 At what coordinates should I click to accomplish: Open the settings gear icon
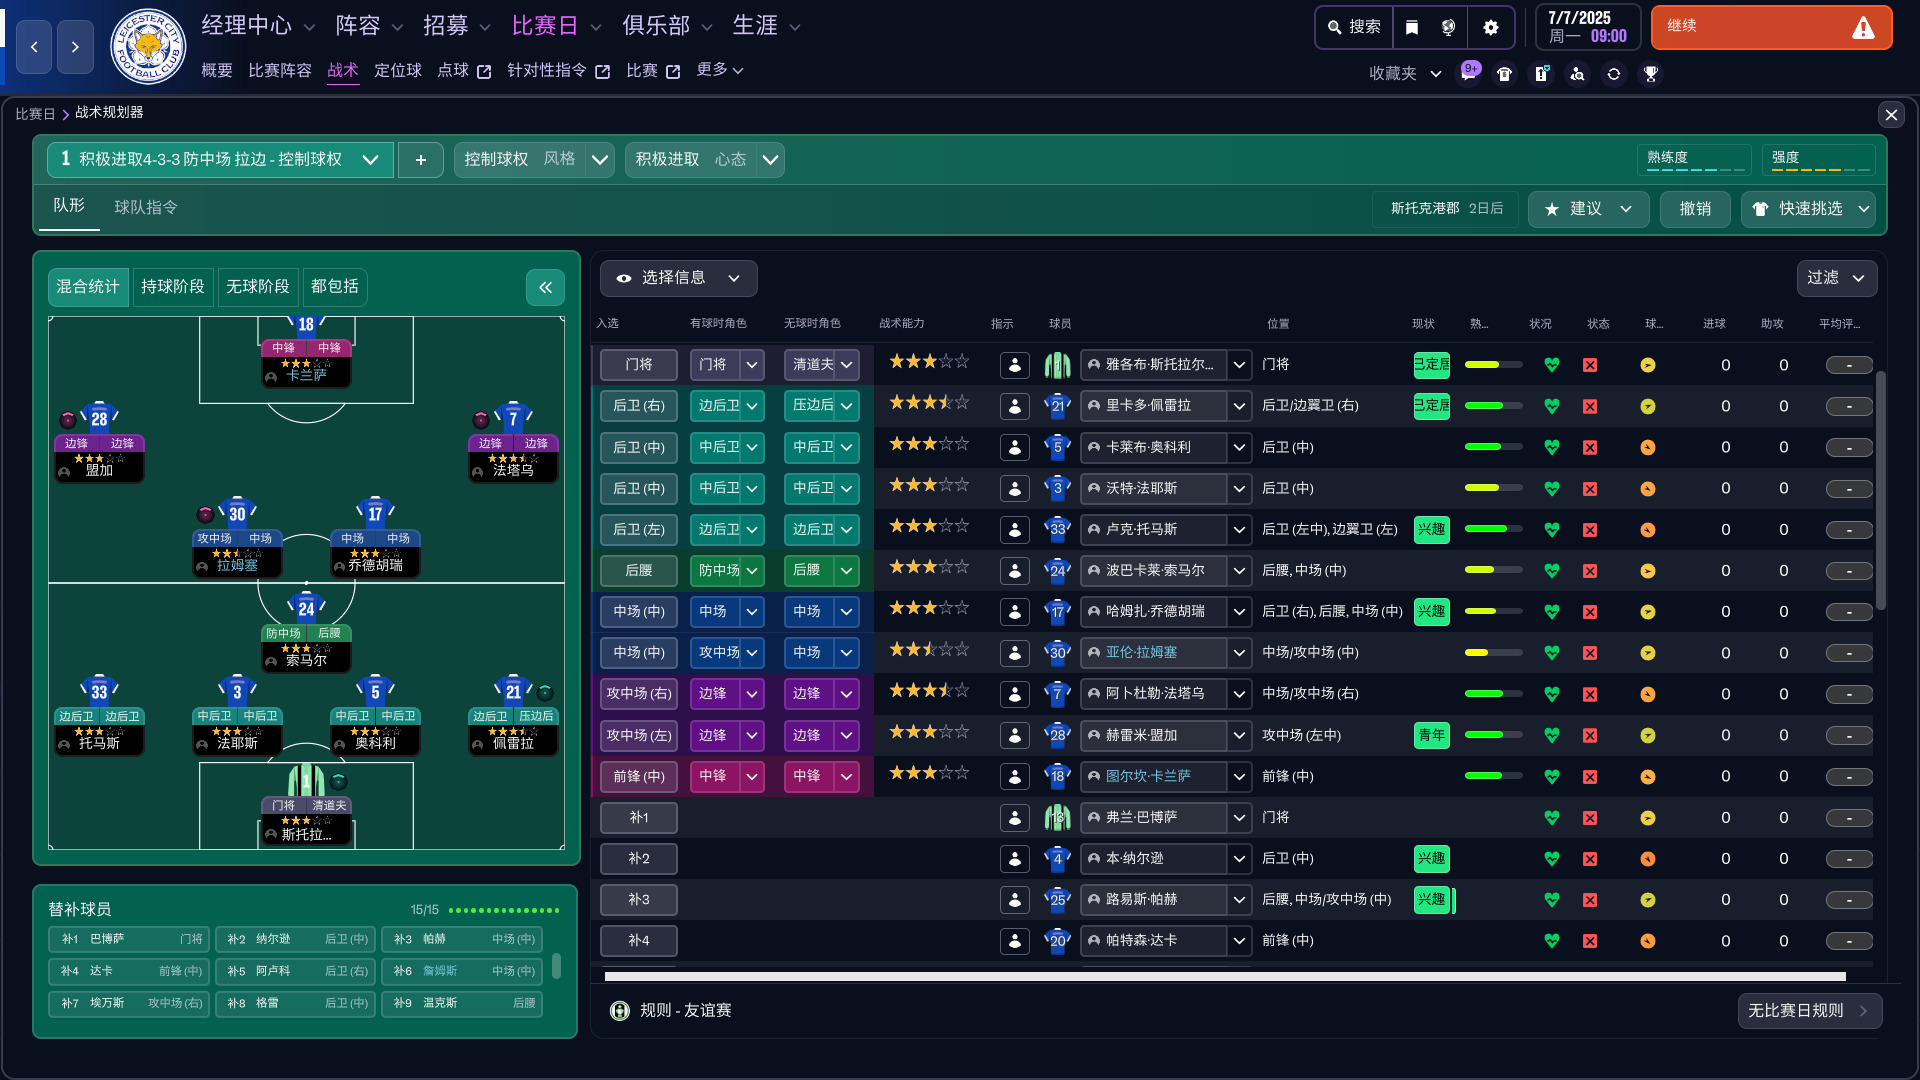(1490, 27)
